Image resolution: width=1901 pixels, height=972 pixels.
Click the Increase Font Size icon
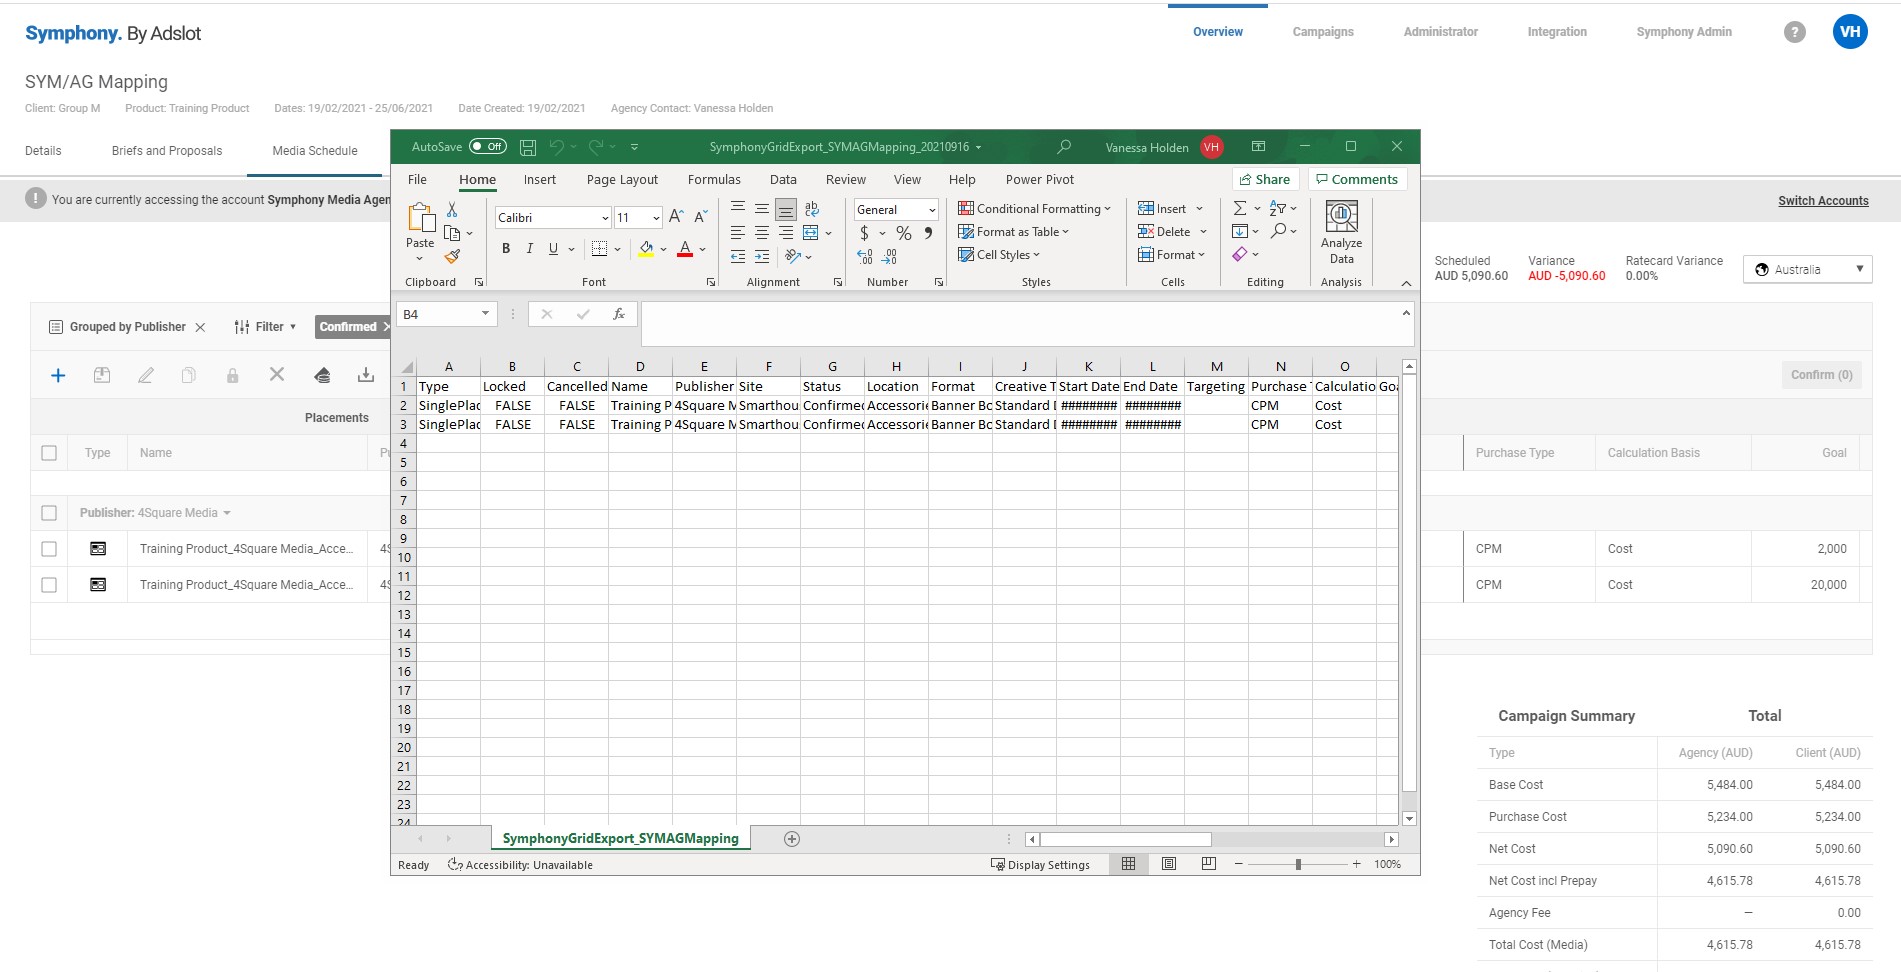click(676, 217)
